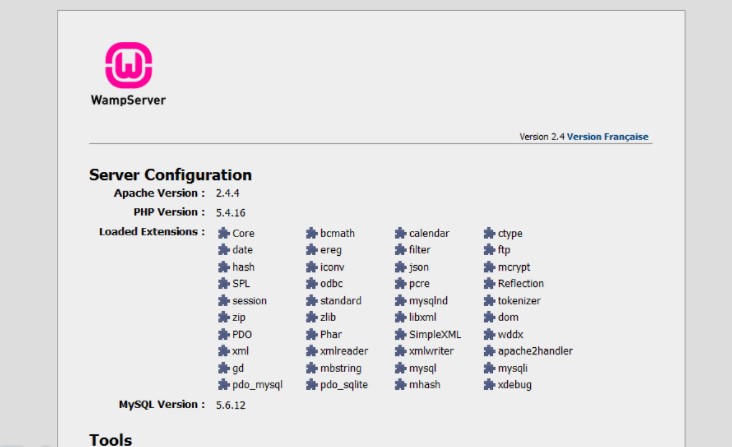Click the Apache Version label
The image size is (732, 447).
click(159, 193)
